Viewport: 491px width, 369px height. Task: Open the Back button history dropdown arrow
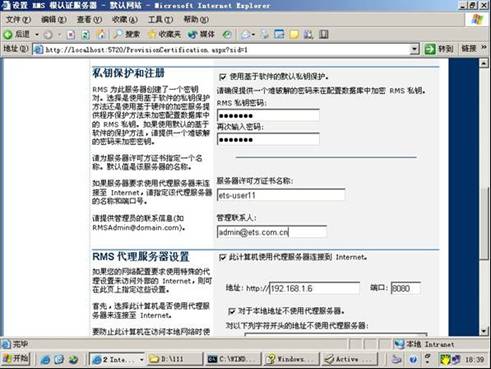pos(37,35)
